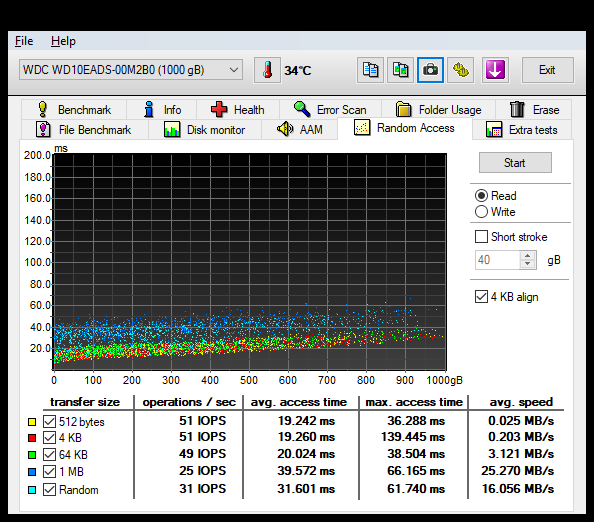This screenshot has width=594, height=522.
Task: Open the Help menu
Action: coord(63,41)
